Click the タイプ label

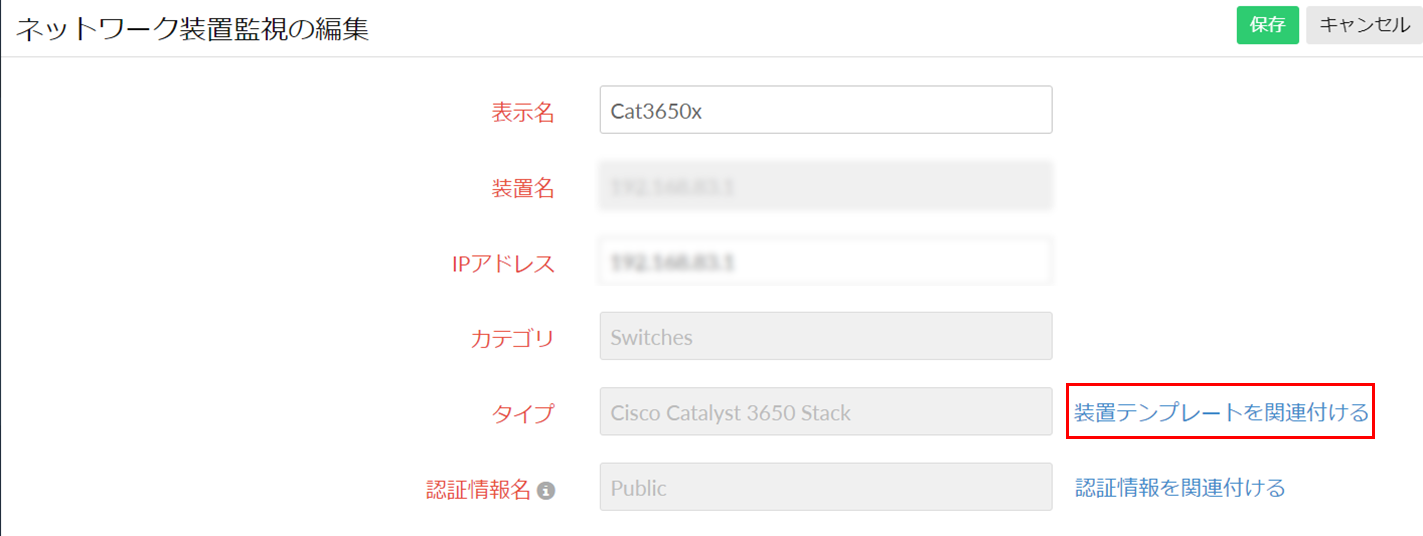click(x=522, y=413)
